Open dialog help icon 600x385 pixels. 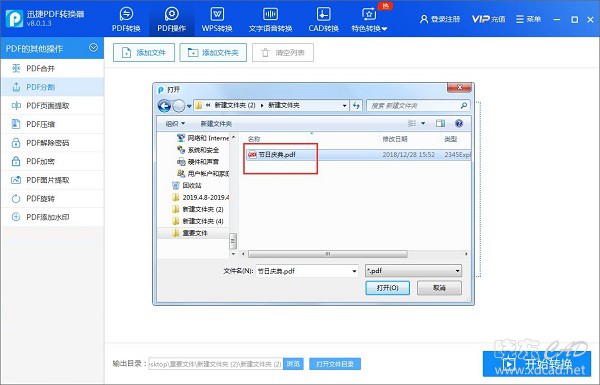(x=459, y=123)
